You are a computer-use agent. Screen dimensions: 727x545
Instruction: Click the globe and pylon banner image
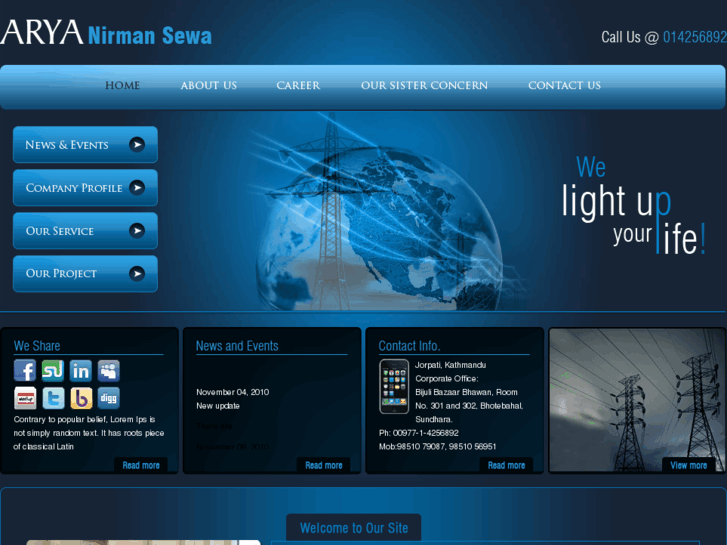380,212
